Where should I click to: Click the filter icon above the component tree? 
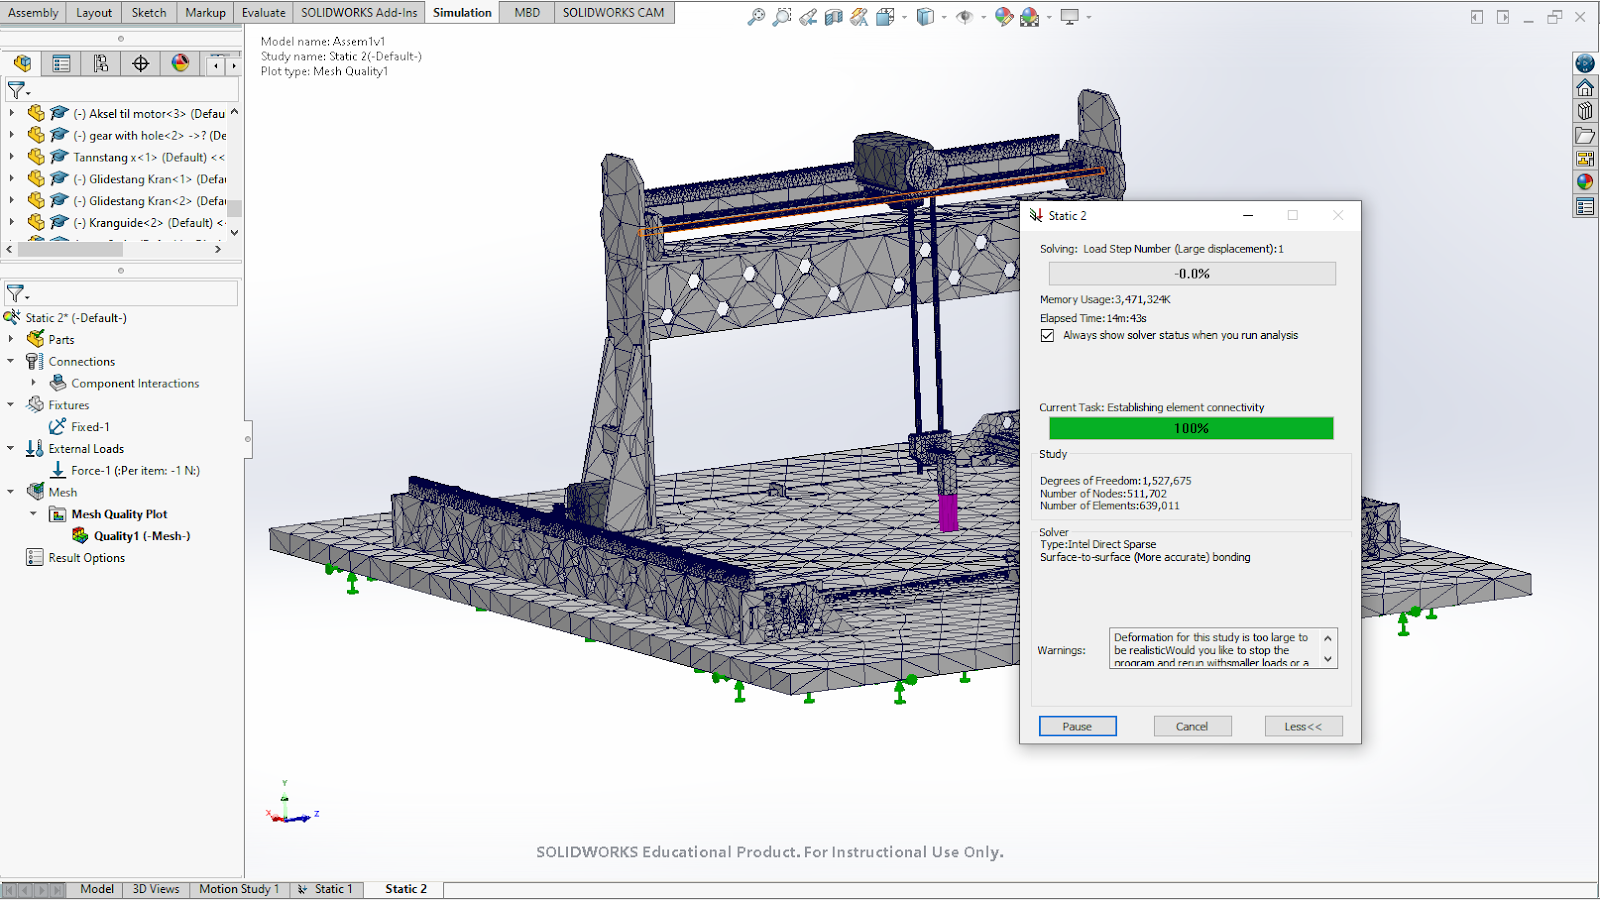tap(17, 90)
